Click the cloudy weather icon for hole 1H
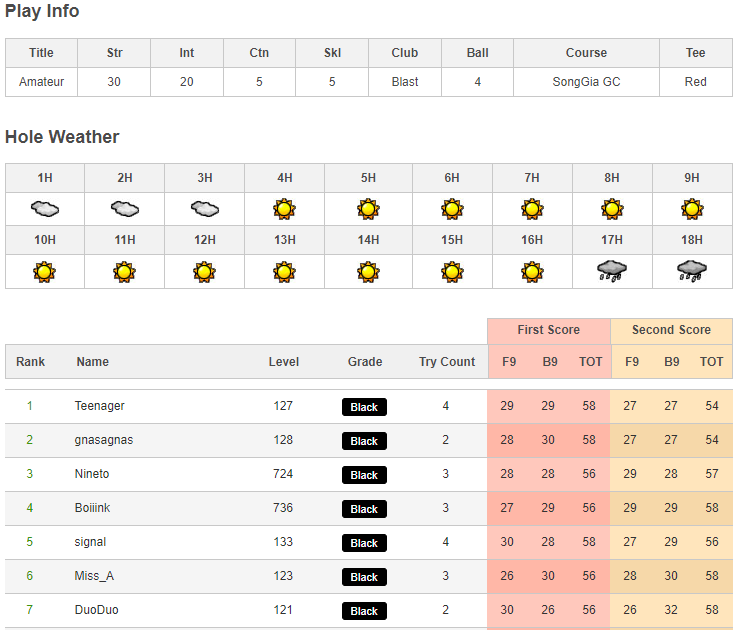 click(x=45, y=209)
